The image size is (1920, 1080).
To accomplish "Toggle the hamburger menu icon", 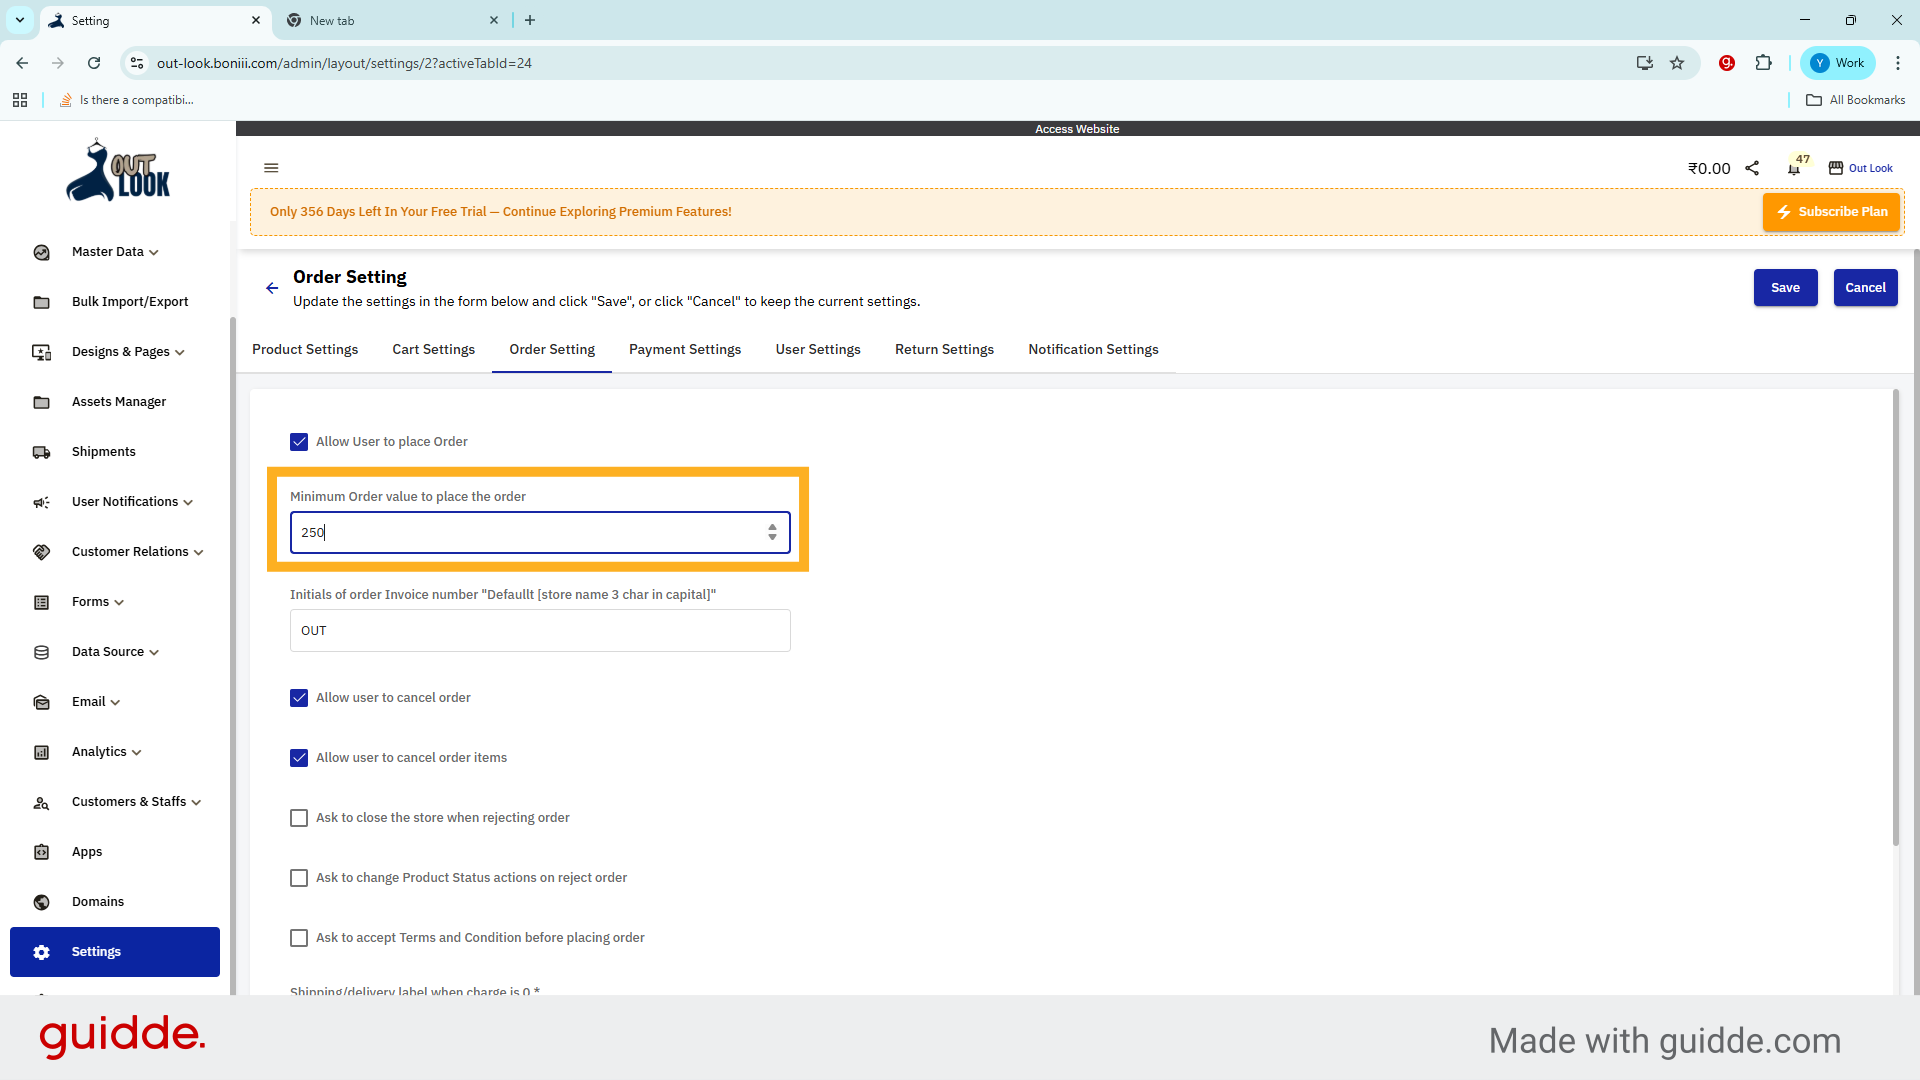I will [x=271, y=168].
